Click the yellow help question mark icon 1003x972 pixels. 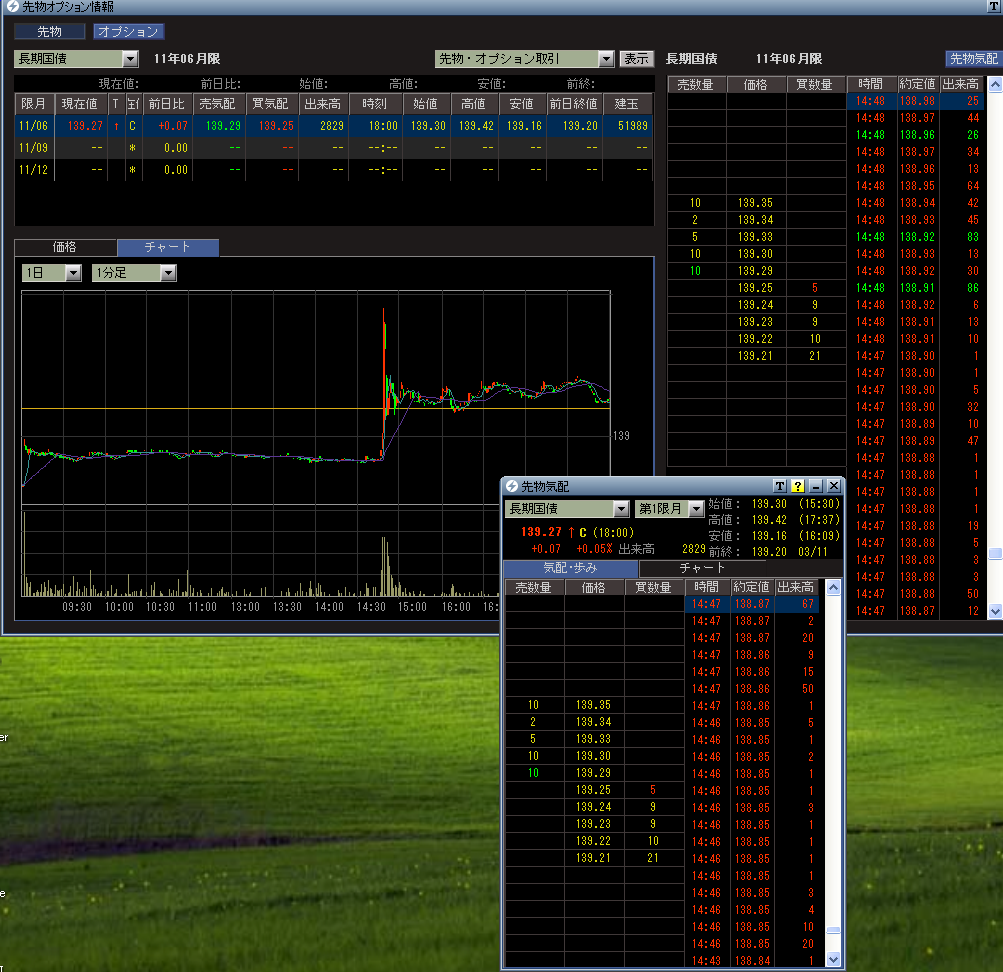pos(798,486)
